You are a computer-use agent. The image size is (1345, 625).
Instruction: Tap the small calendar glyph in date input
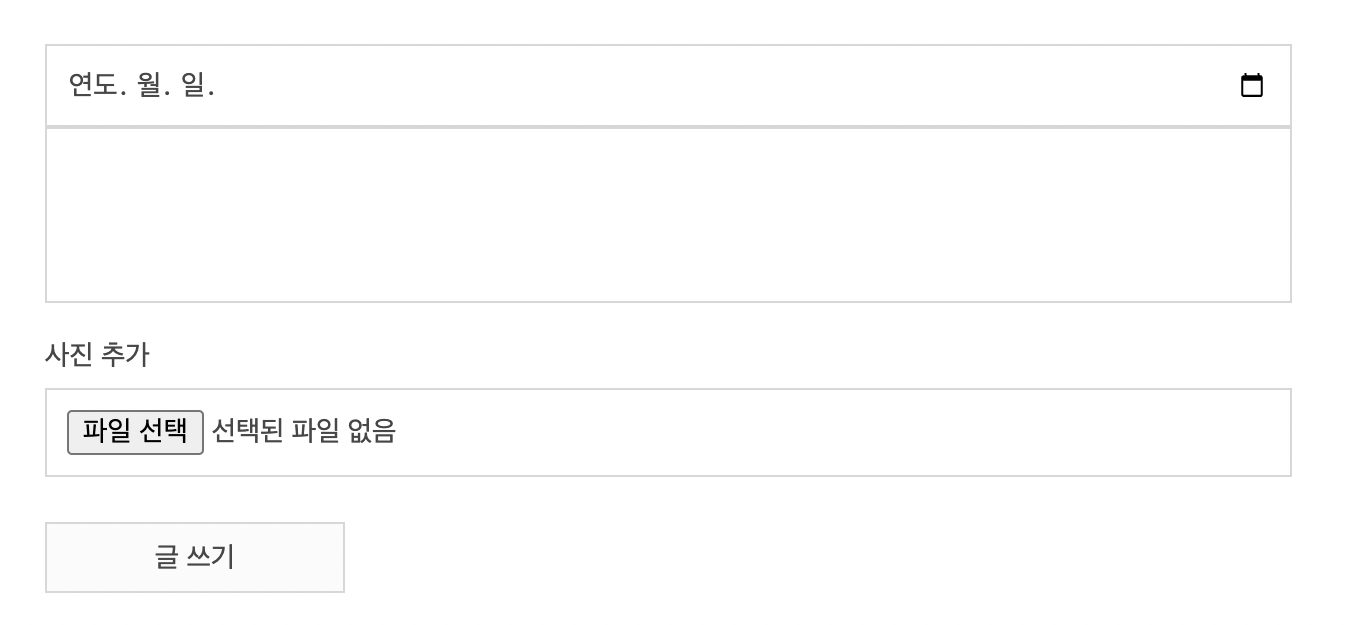tap(1251, 86)
